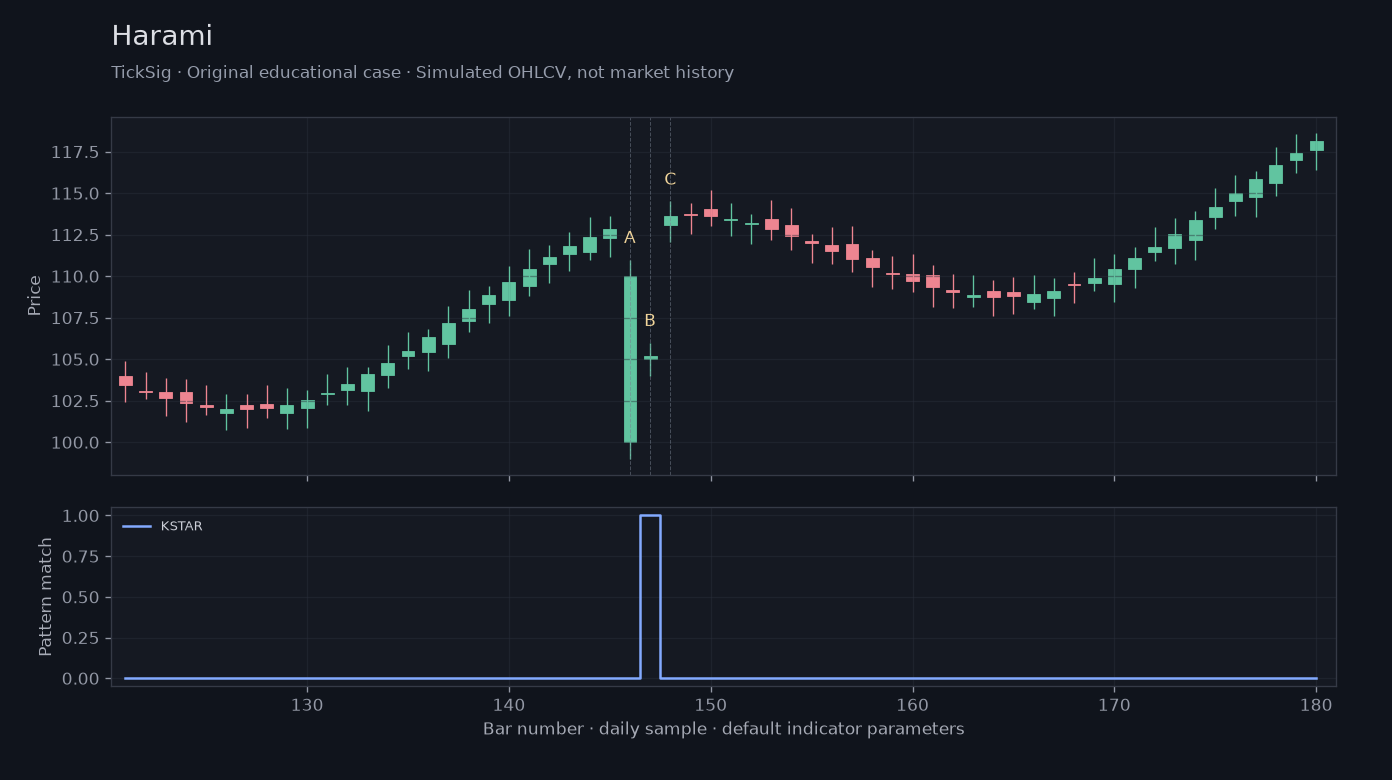Click the 112.5 price tick label

click(x=77, y=235)
